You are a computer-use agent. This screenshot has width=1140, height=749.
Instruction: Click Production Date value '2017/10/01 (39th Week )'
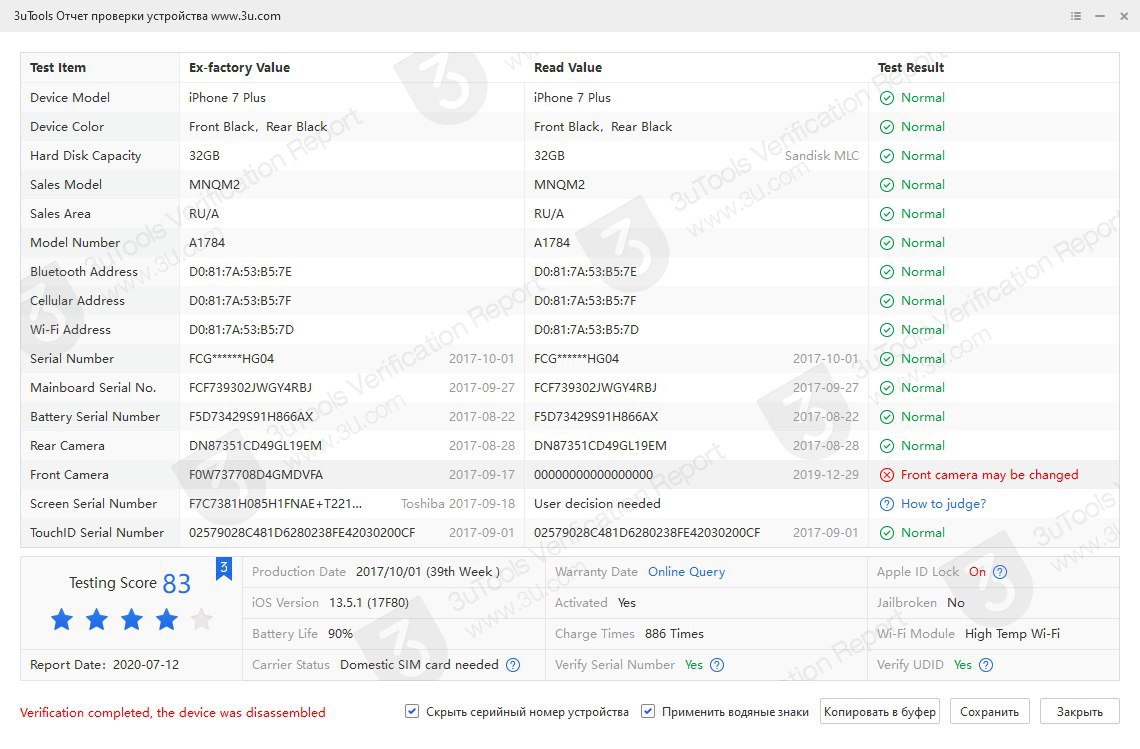coord(428,572)
